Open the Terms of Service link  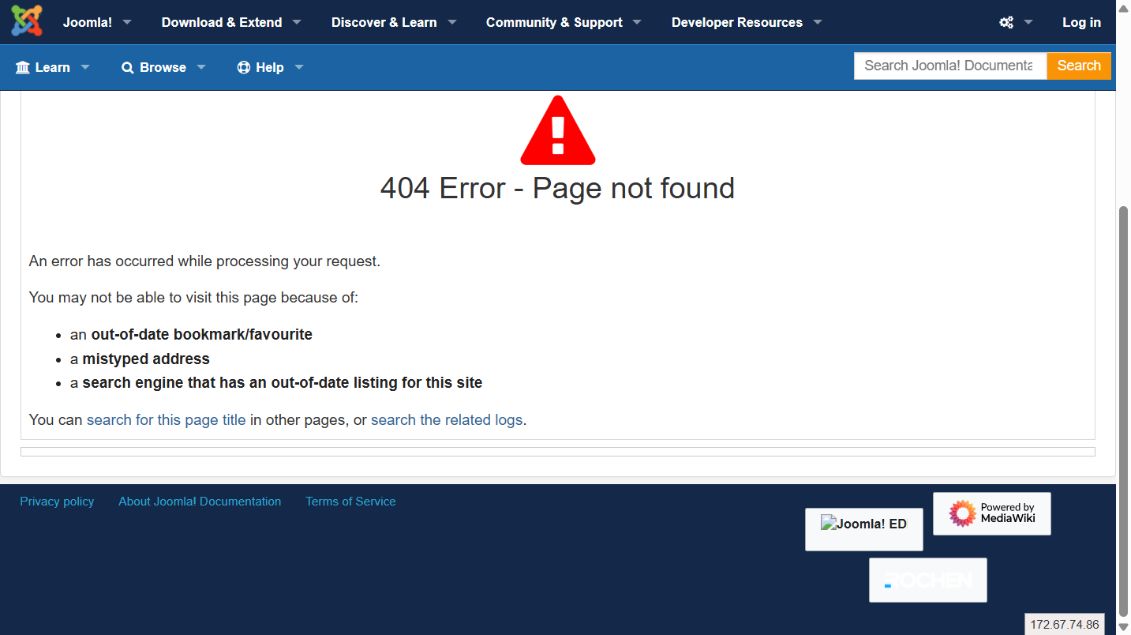point(351,502)
